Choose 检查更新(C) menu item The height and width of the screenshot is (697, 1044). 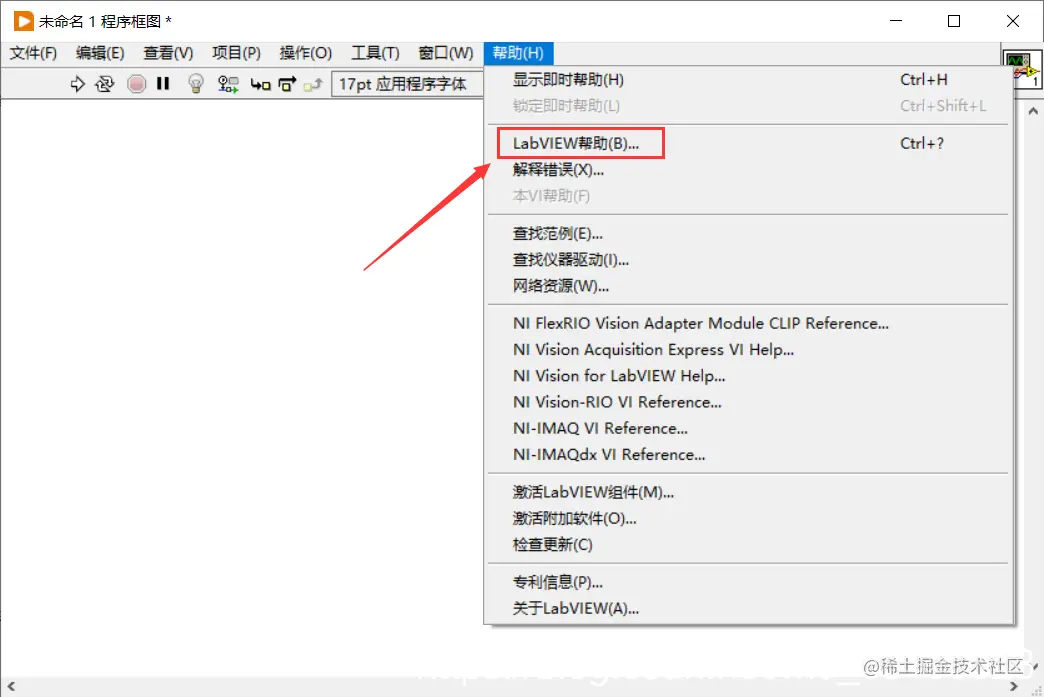click(750, 545)
